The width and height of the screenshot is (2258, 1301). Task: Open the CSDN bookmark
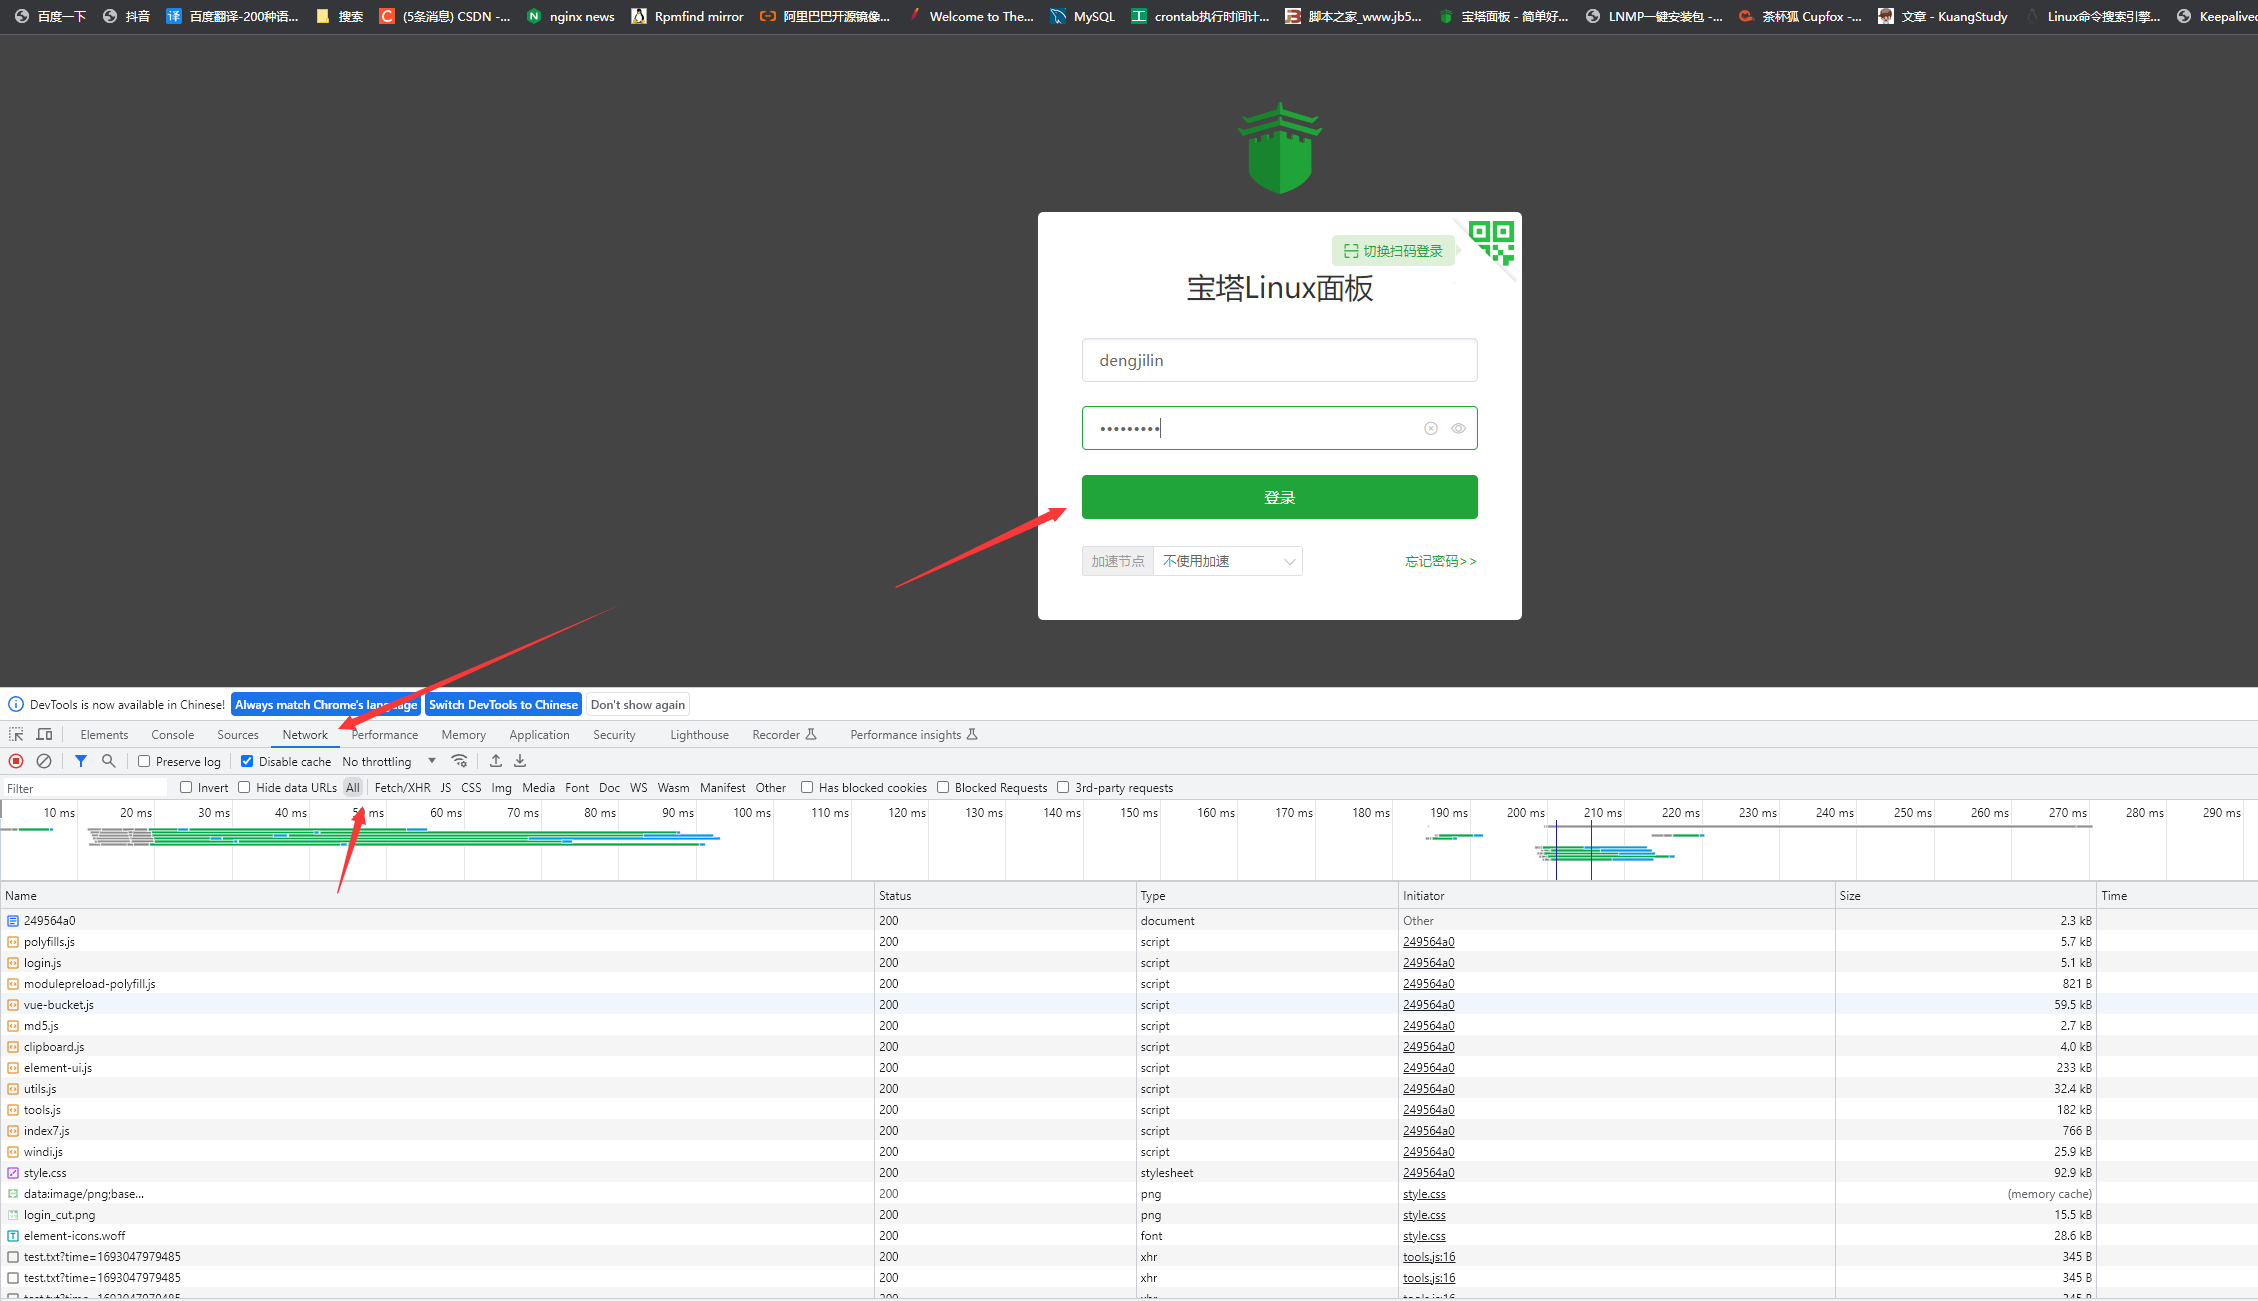tap(445, 16)
